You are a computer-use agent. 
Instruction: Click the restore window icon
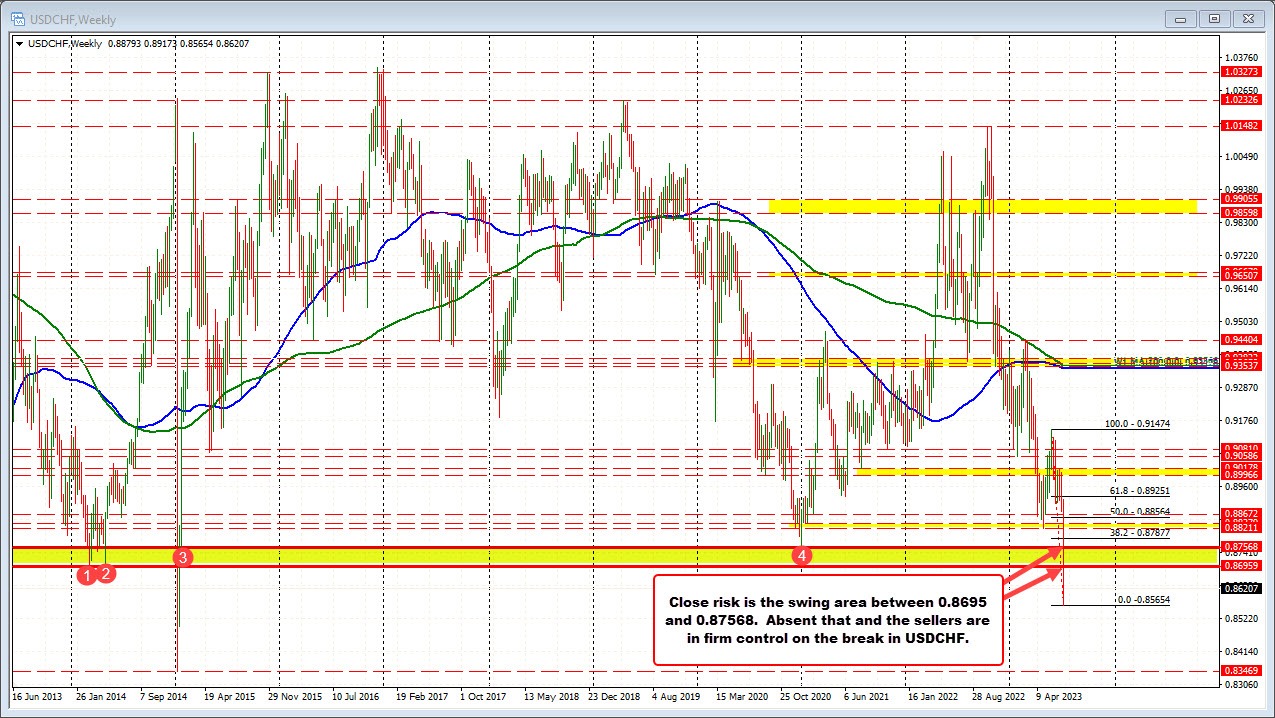[x=1213, y=17]
